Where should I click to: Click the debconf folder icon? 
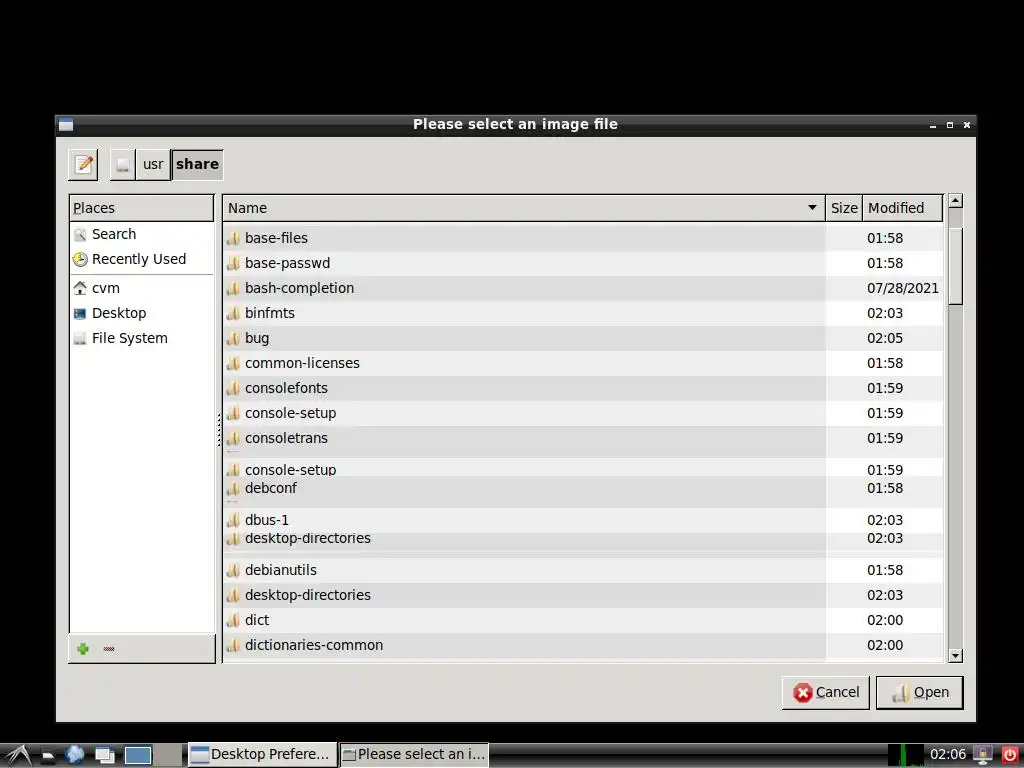(233, 488)
